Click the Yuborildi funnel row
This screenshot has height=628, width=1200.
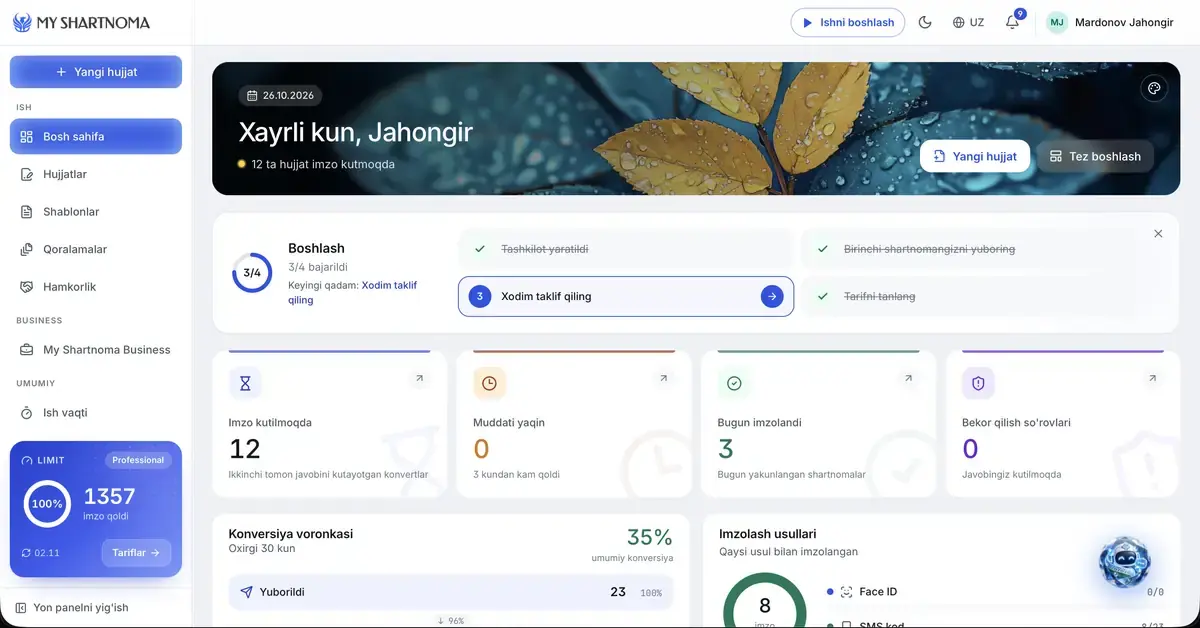point(451,592)
